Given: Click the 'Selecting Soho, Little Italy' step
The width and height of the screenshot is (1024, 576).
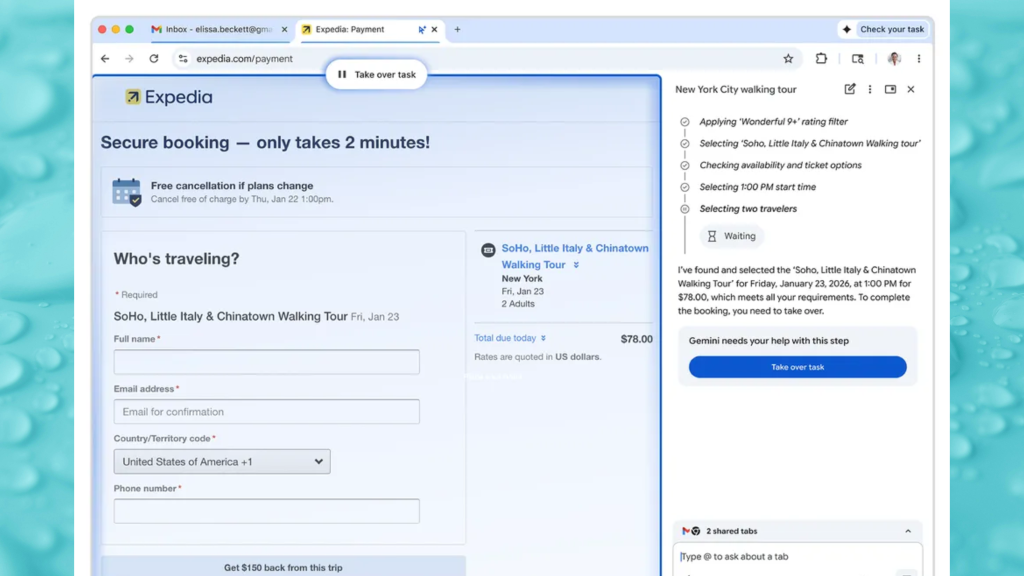Looking at the screenshot, I should 810,144.
